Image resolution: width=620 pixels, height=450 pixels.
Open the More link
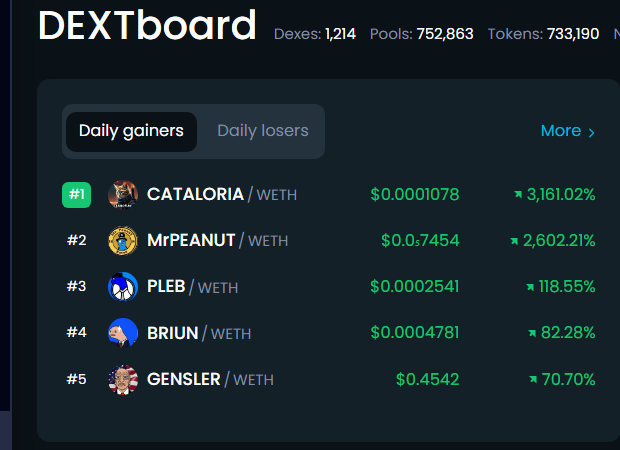(x=561, y=130)
